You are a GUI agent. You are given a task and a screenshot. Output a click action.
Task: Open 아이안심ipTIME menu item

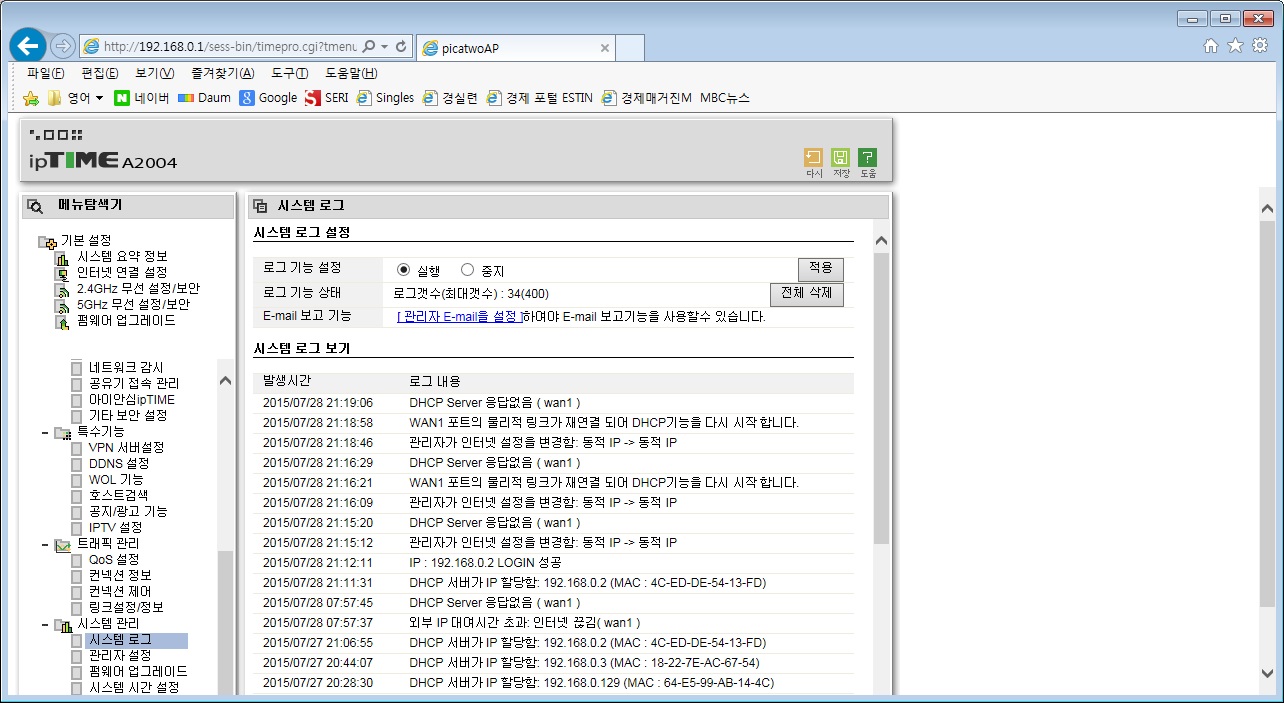click(x=131, y=400)
